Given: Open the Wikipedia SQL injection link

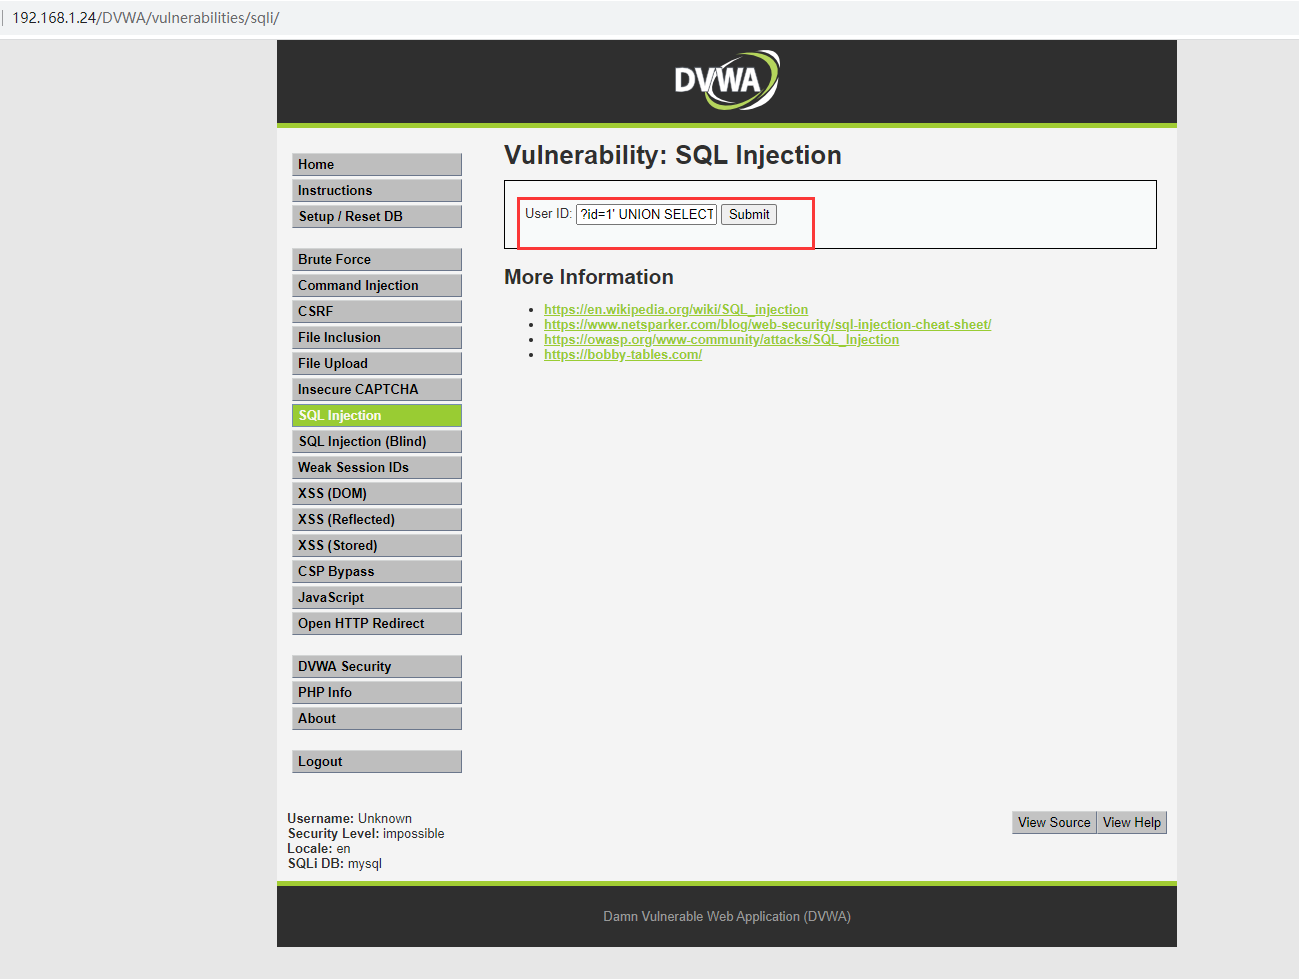Looking at the screenshot, I should (x=676, y=310).
